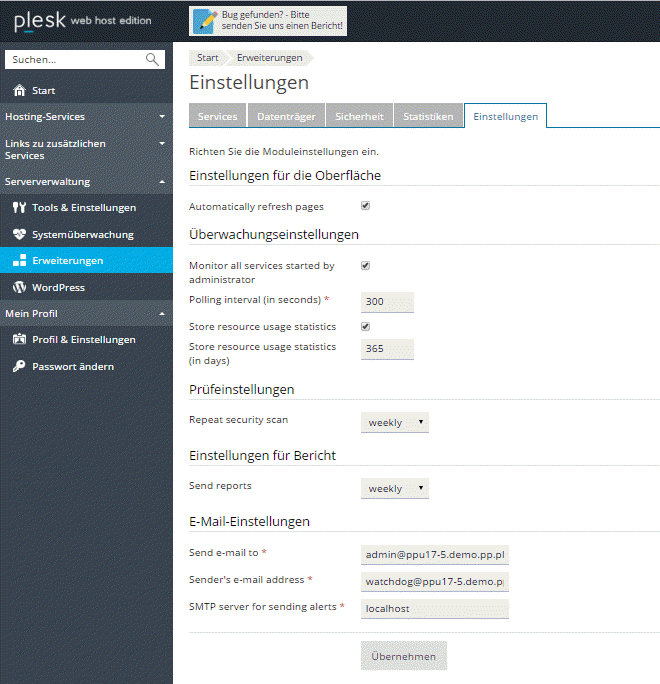The image size is (660, 684).
Task: Select the Einstellungen tab
Action: (506, 116)
